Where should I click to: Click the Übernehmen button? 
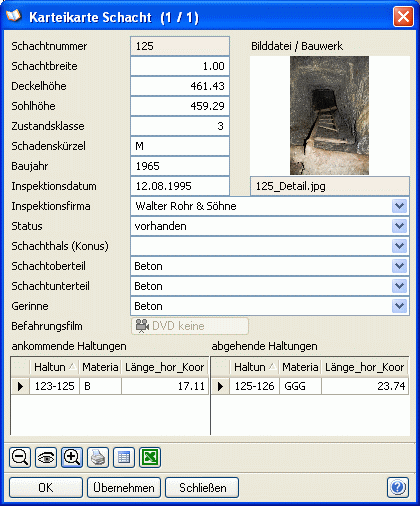pos(124,488)
